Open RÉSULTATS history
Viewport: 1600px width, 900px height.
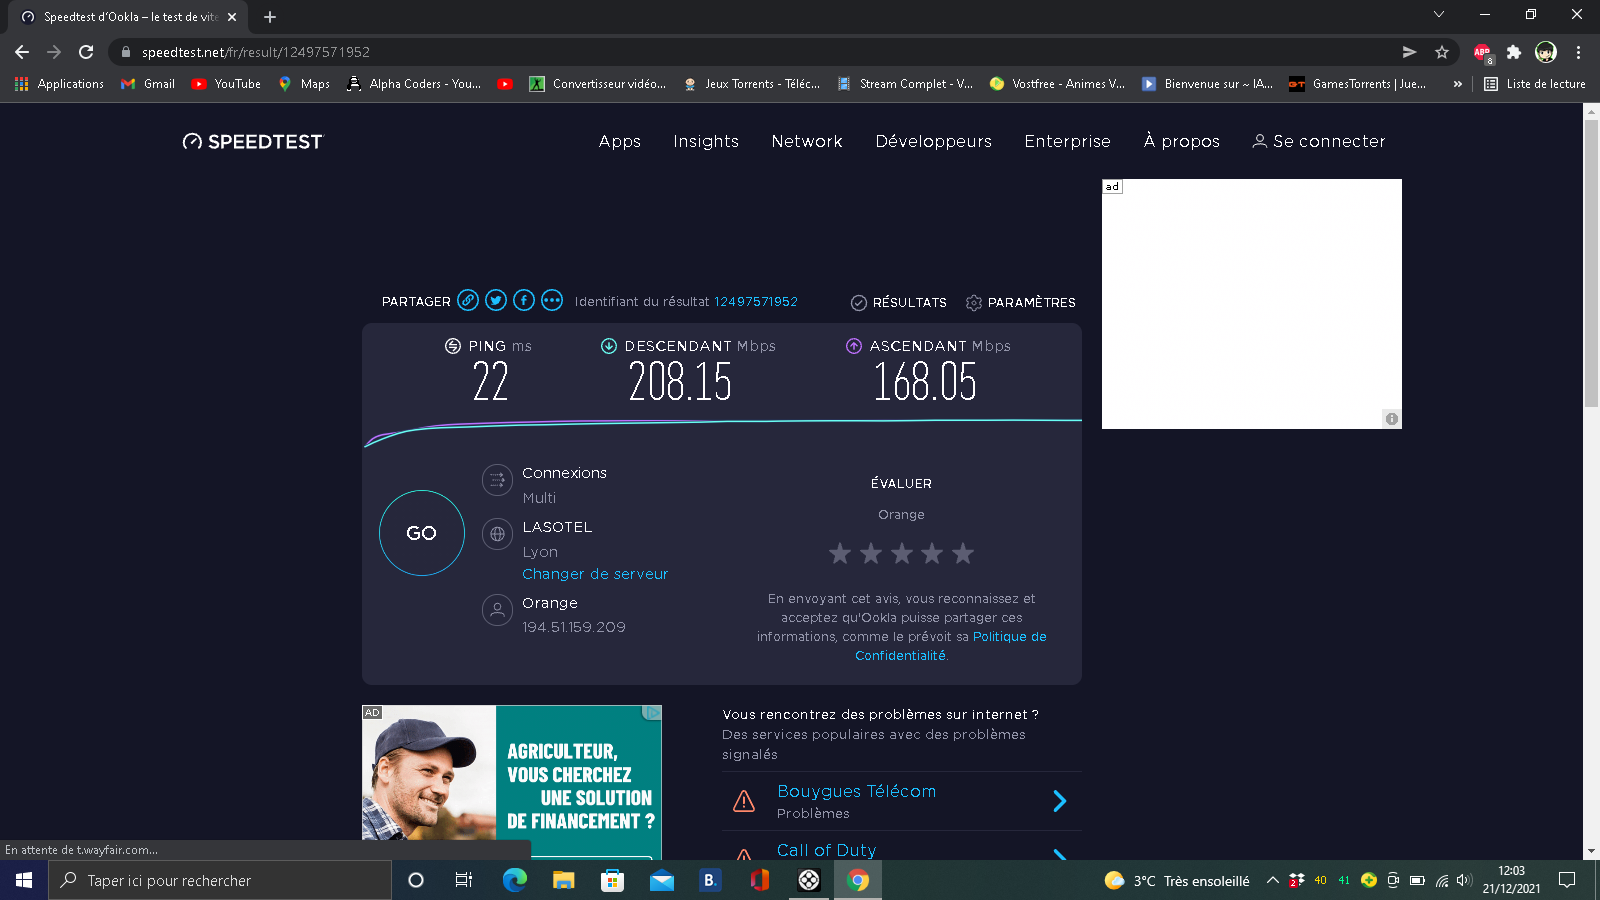pyautogui.click(x=899, y=302)
